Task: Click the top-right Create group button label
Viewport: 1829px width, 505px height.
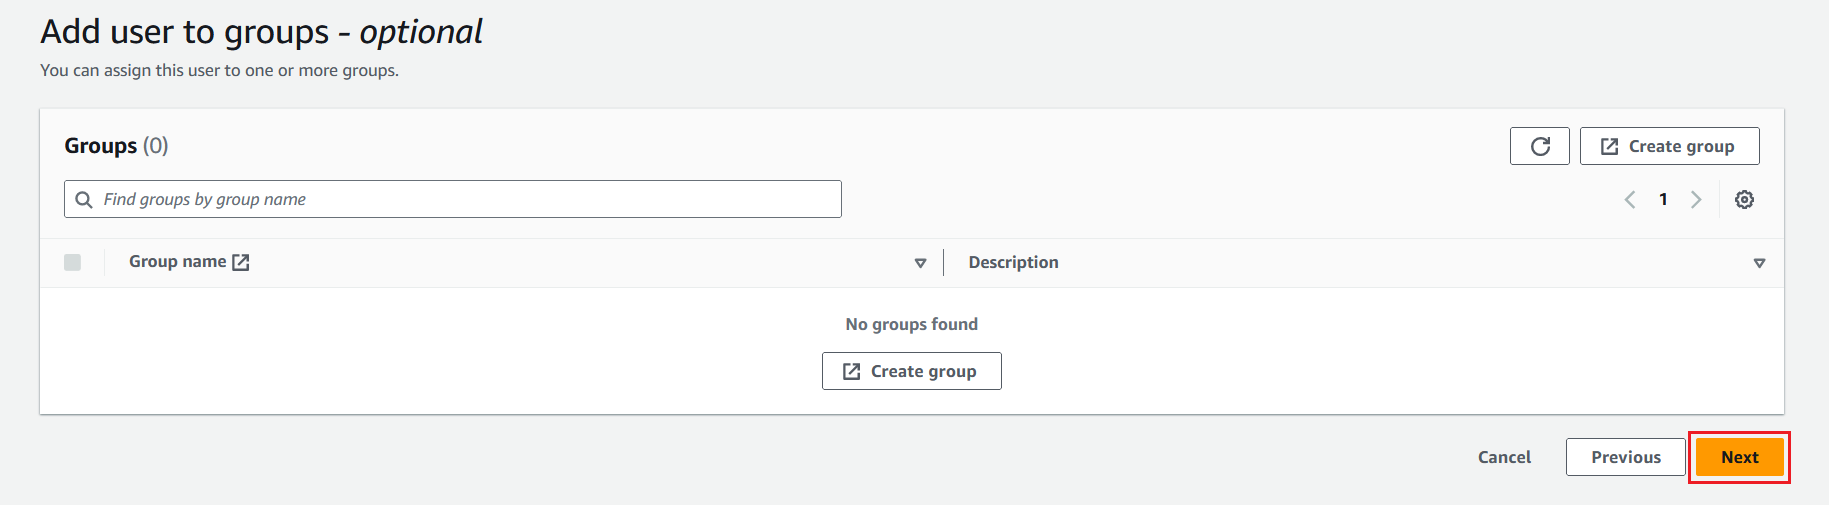Action: click(x=1681, y=146)
